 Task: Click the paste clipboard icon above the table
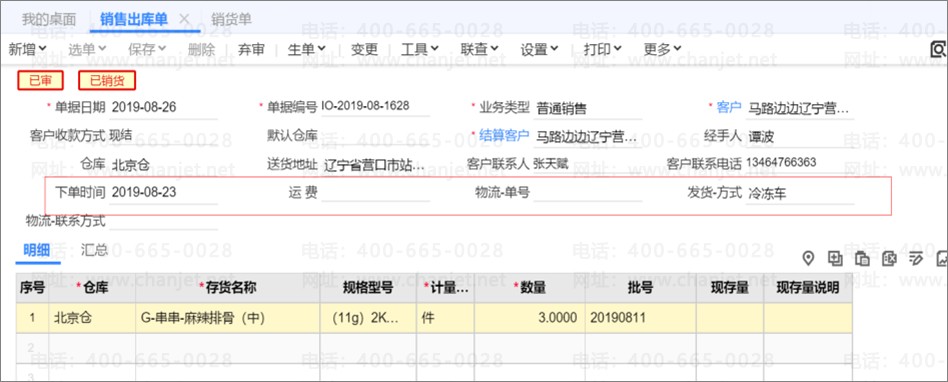(x=862, y=259)
